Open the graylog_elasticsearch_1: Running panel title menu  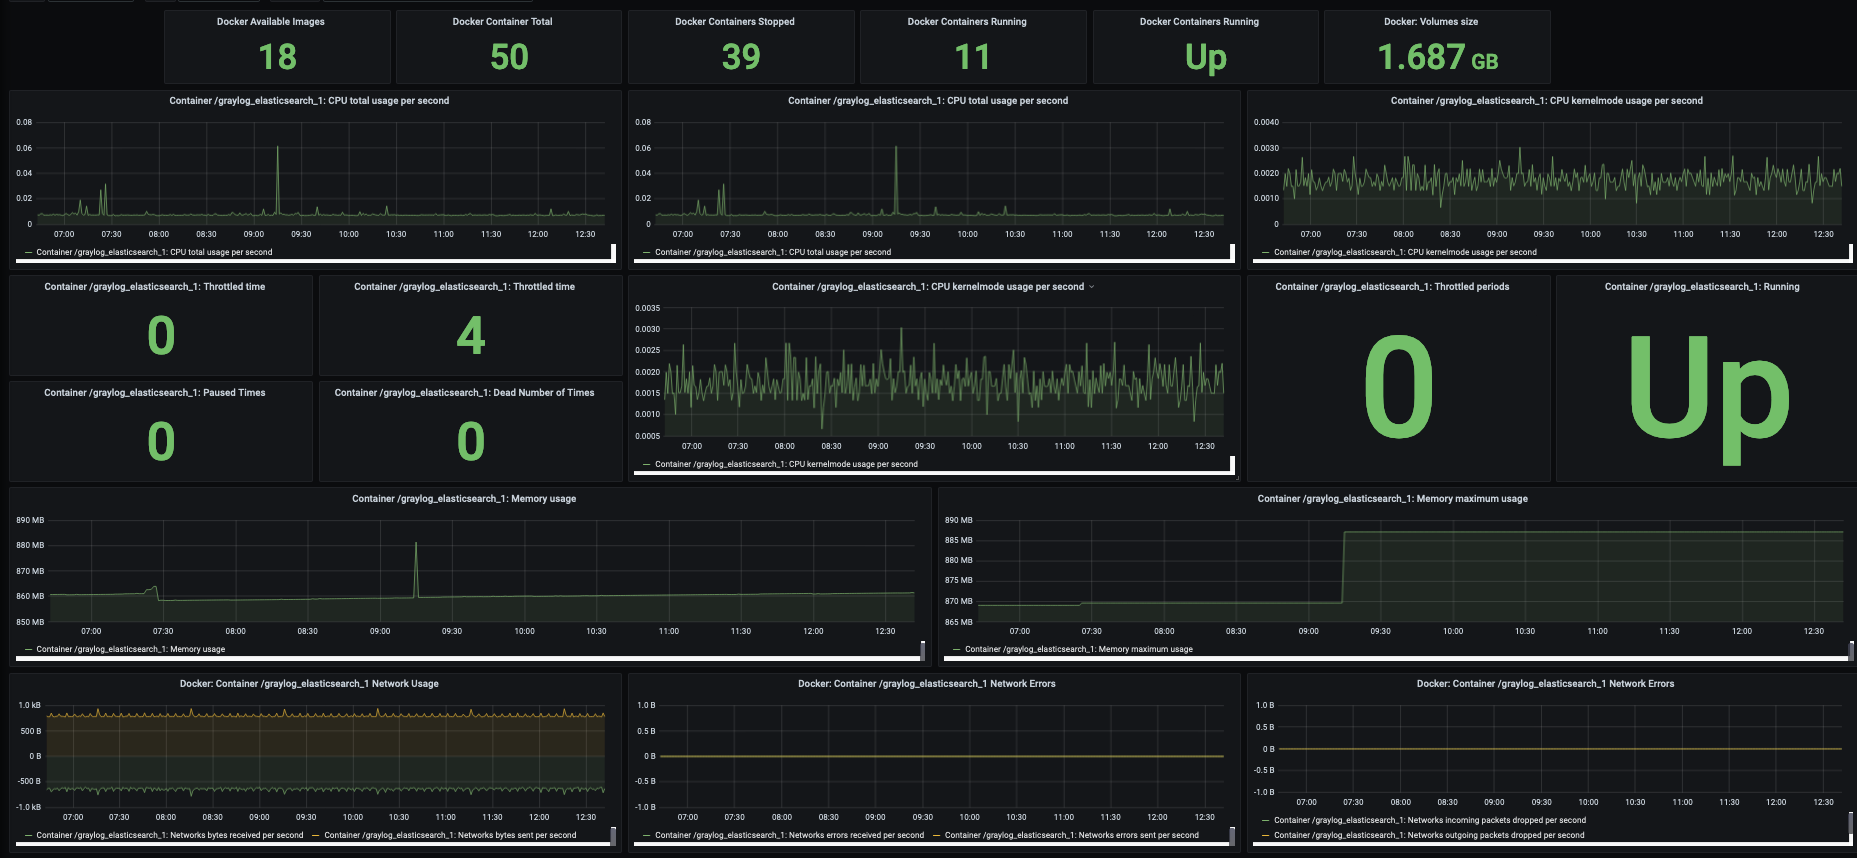pyautogui.click(x=1701, y=287)
